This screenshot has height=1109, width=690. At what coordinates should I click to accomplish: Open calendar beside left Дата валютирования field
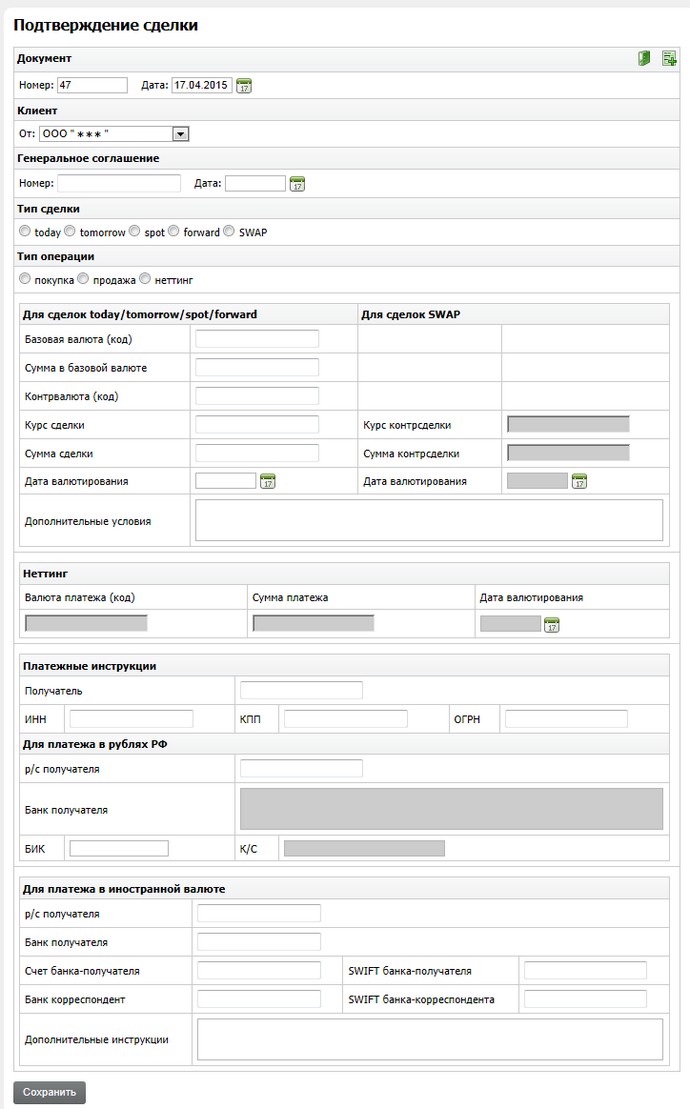tap(267, 481)
